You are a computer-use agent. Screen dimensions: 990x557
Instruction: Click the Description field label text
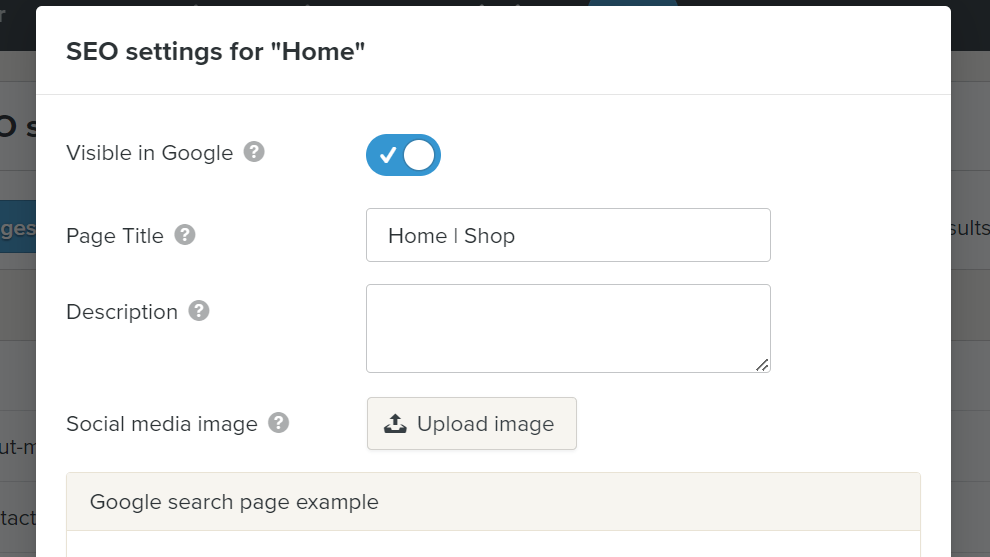tap(122, 312)
